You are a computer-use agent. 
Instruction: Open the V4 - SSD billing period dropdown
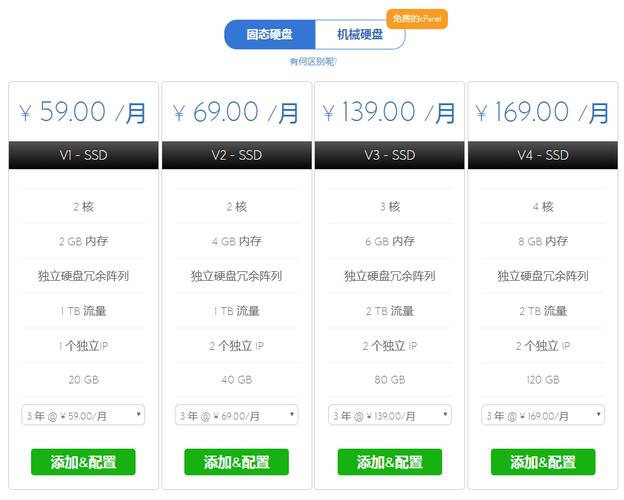tap(543, 415)
